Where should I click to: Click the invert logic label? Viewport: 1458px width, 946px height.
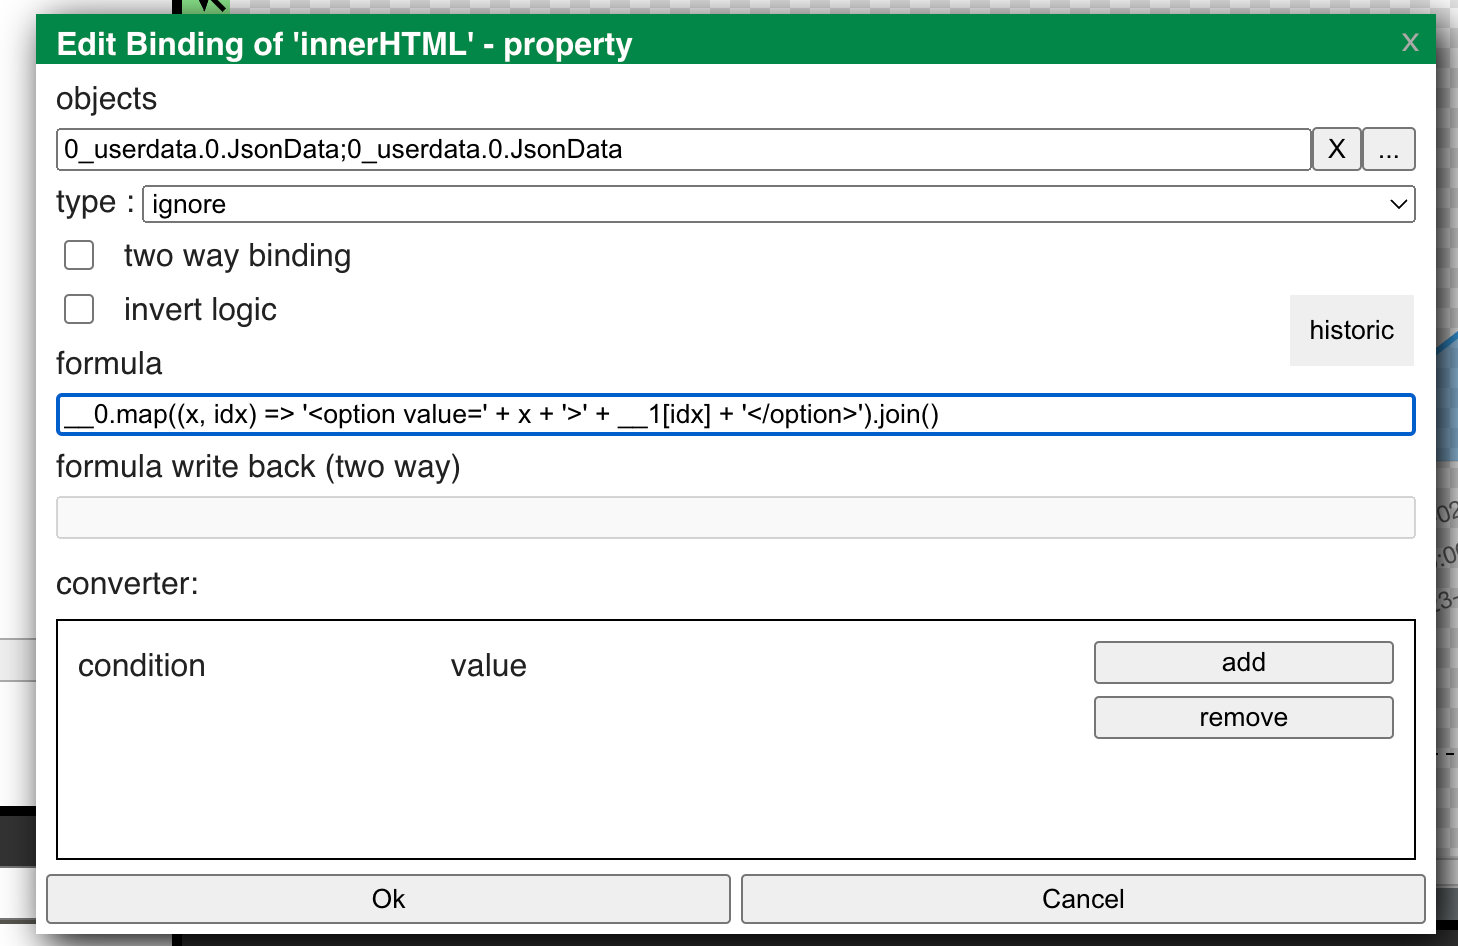(x=200, y=310)
